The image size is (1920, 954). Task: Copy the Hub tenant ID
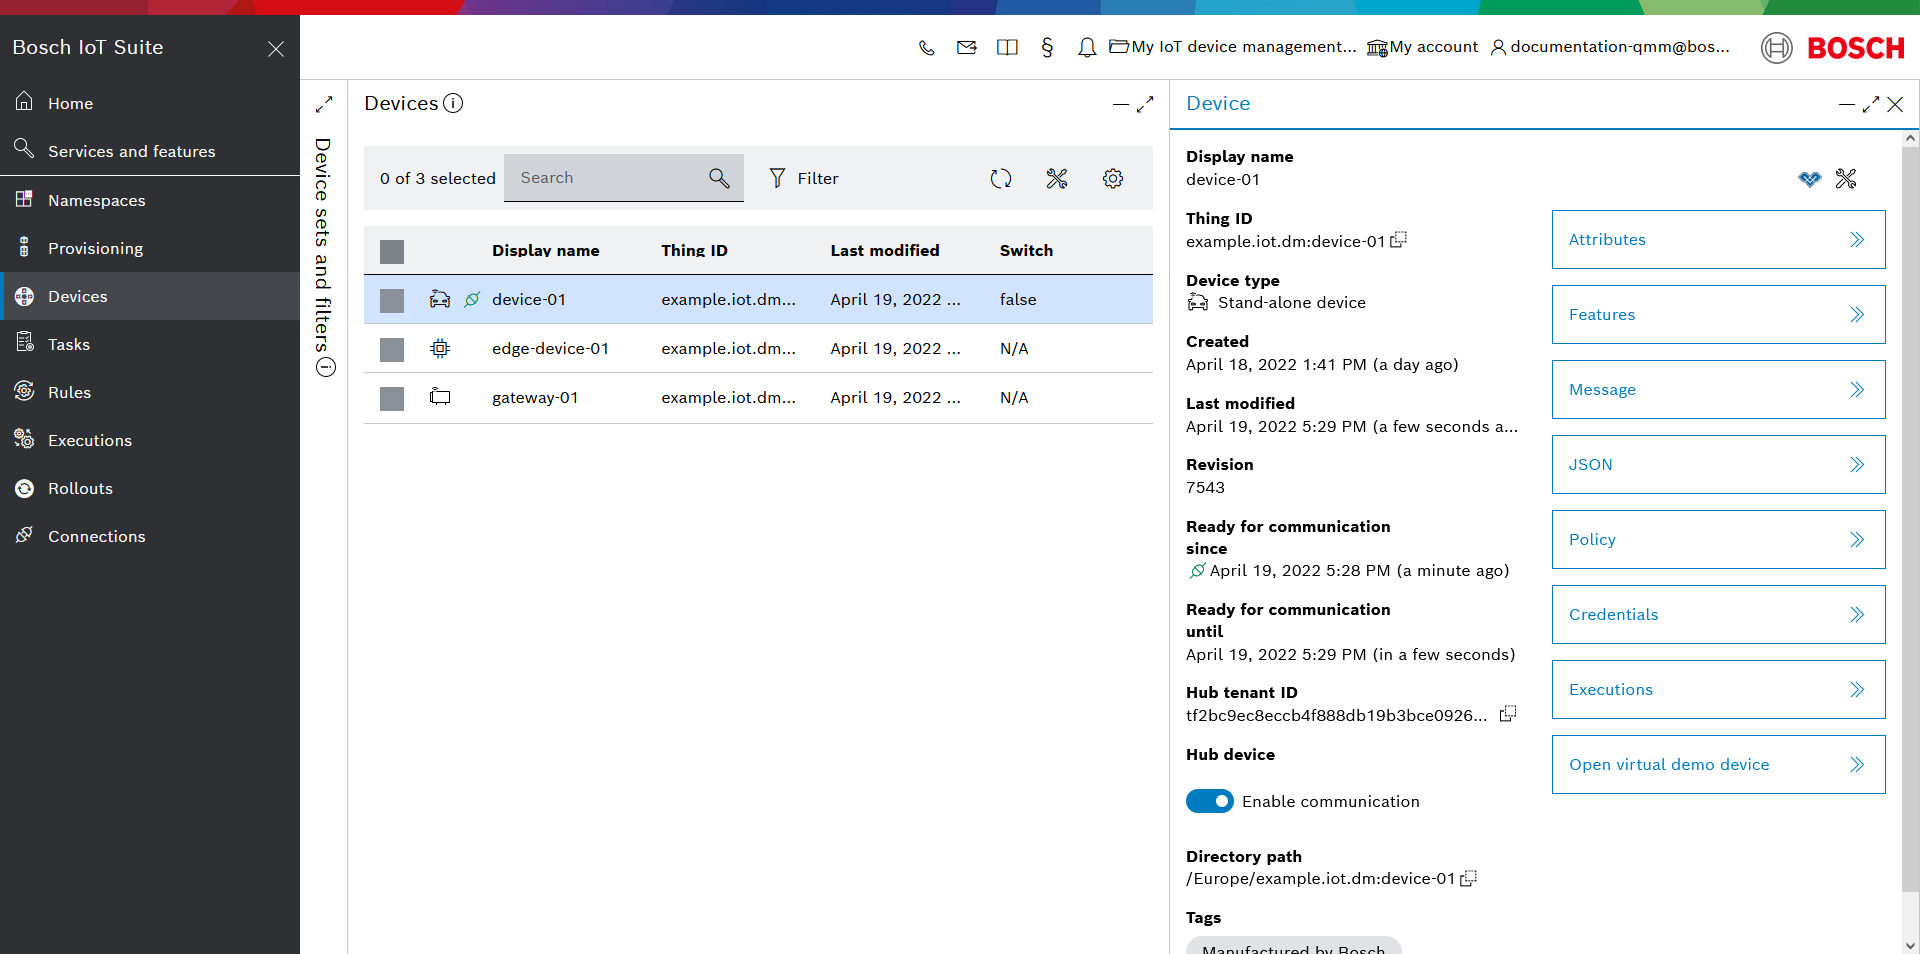(1508, 714)
